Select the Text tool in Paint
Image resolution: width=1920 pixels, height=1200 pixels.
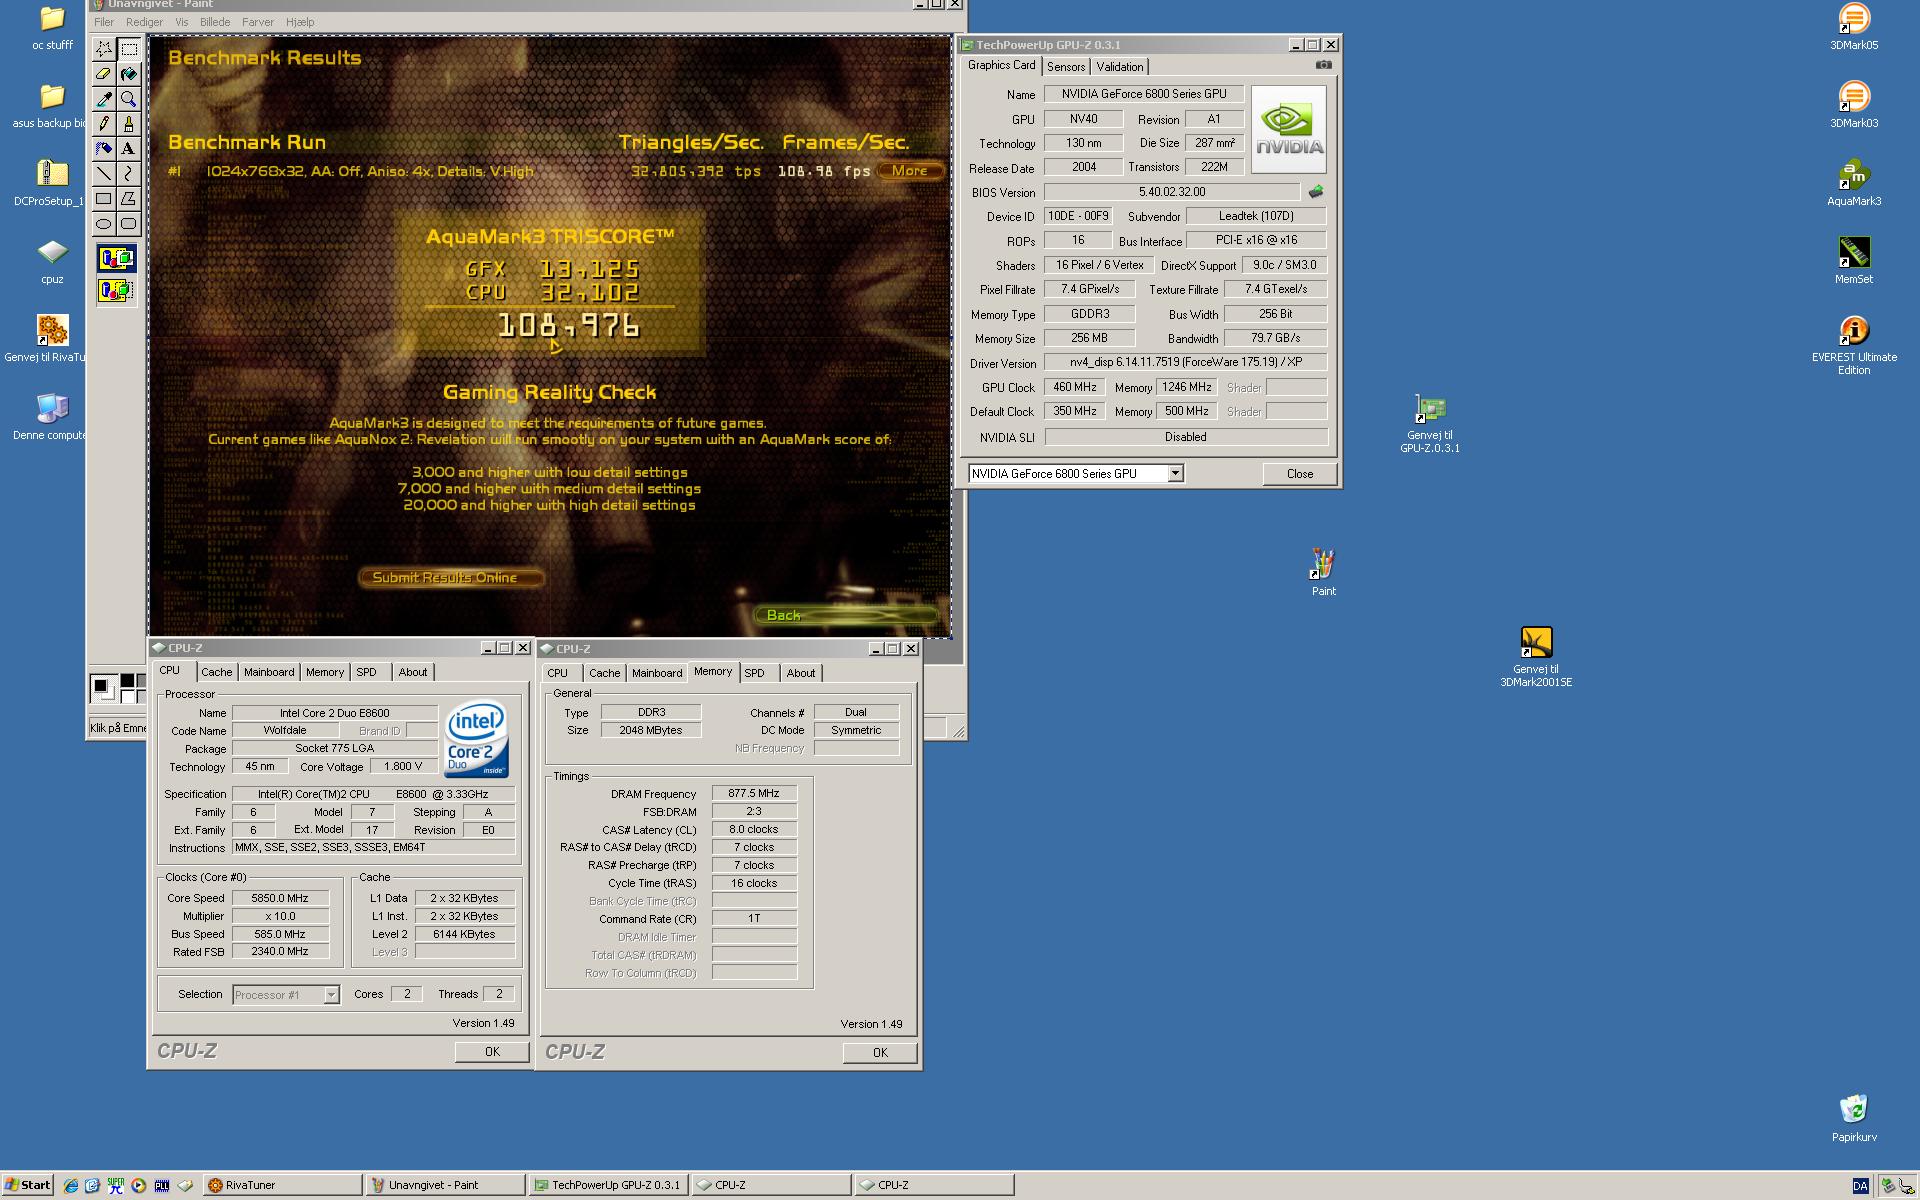(129, 149)
